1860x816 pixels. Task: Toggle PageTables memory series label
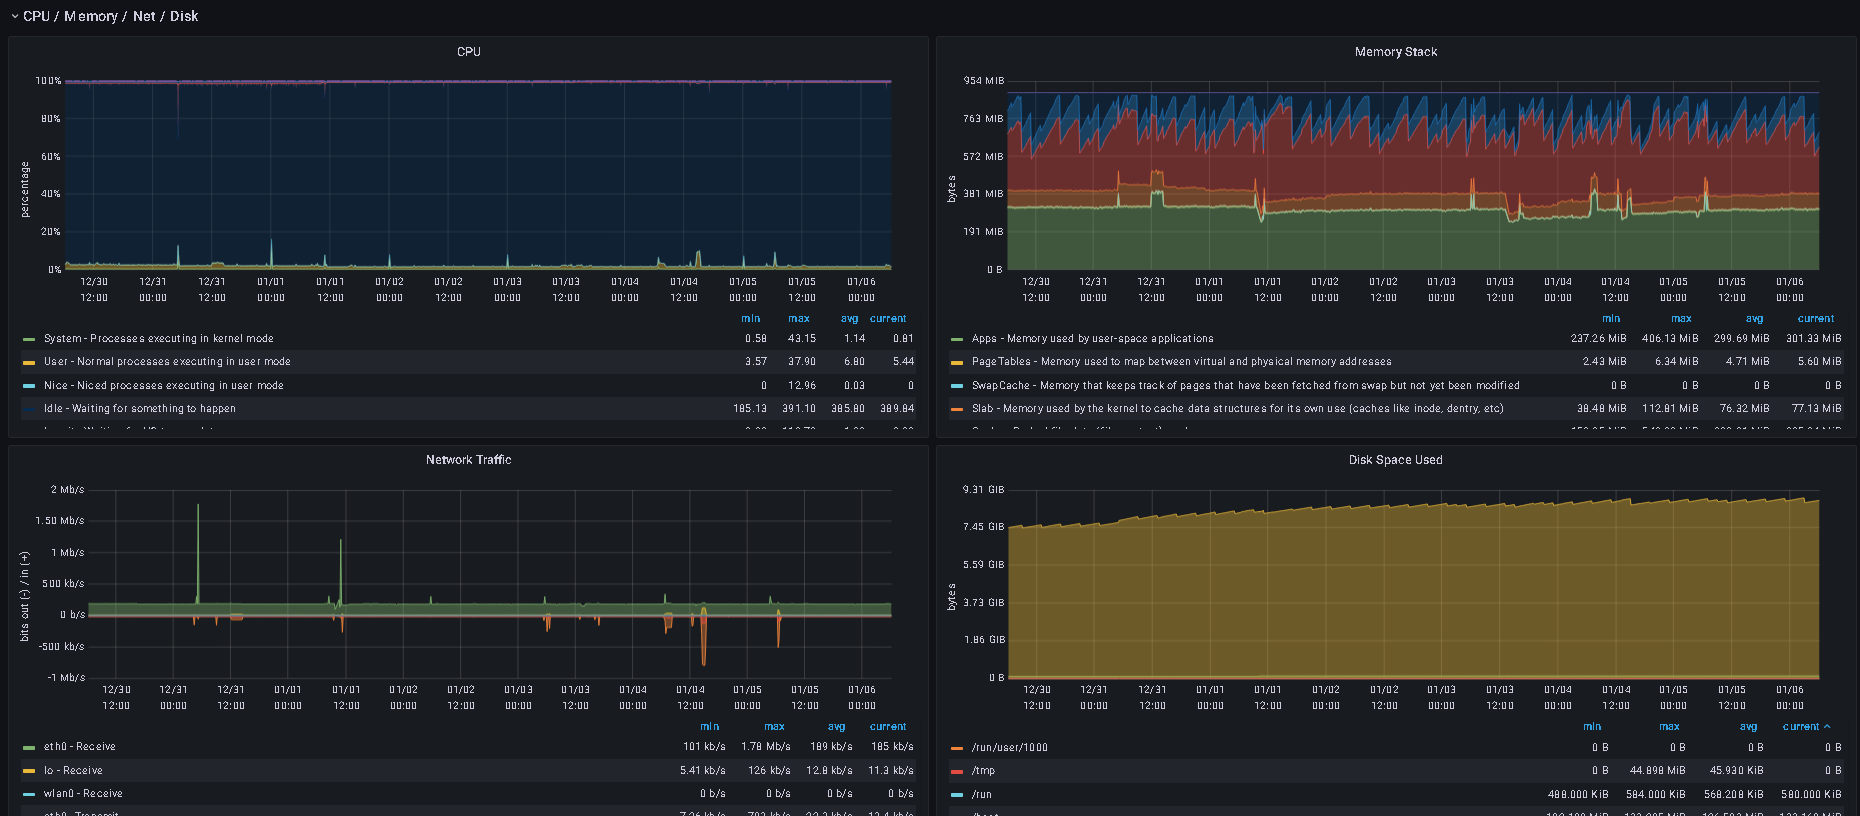[1182, 362]
